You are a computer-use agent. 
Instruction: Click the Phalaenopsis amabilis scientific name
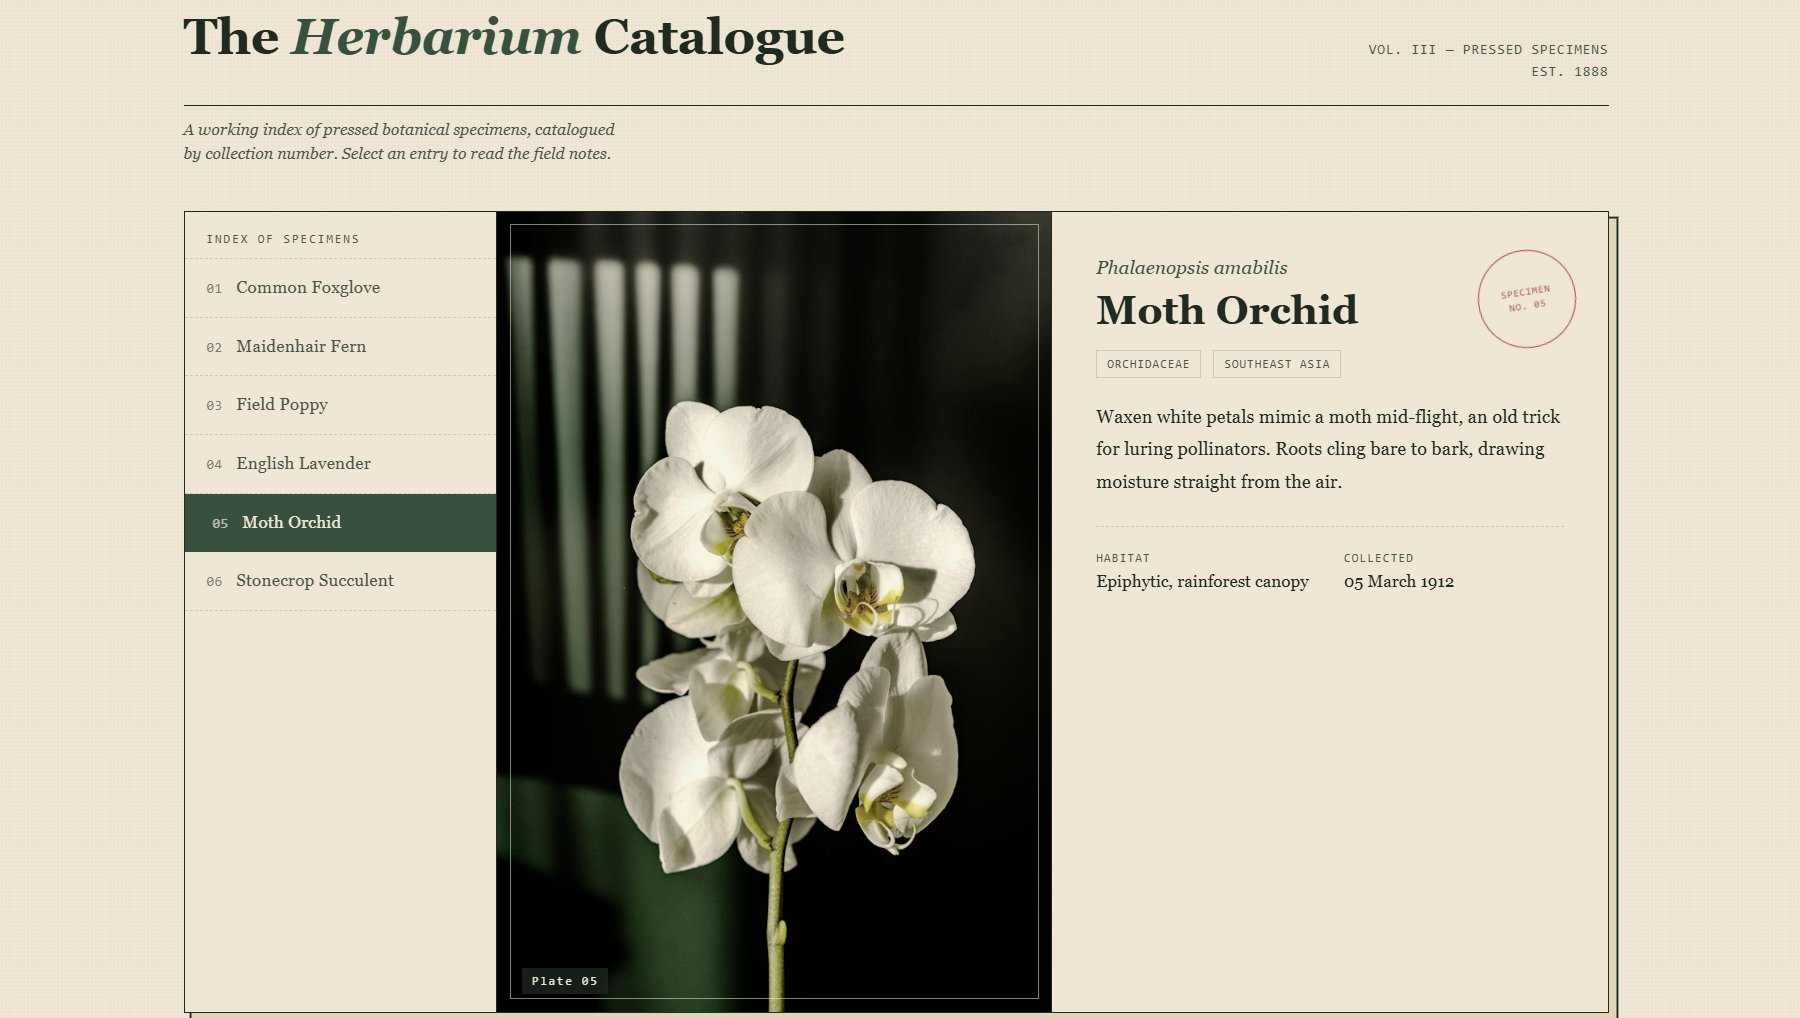click(x=1192, y=268)
